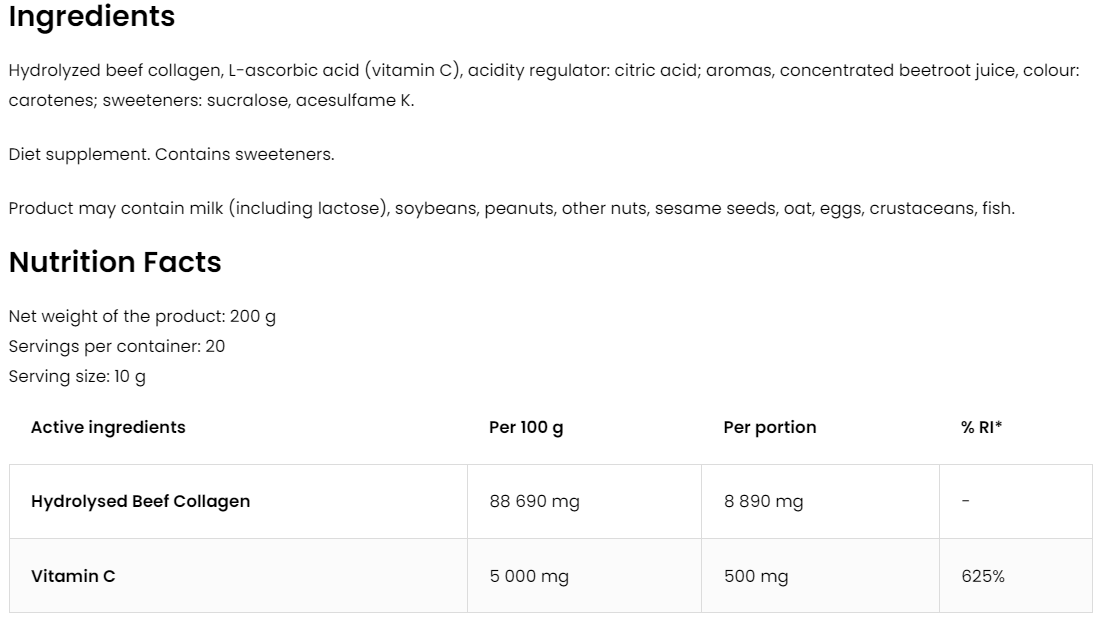Click the 'Per 100 g' column header
Image resolution: width=1098 pixels, height=620 pixels.
[x=526, y=427]
